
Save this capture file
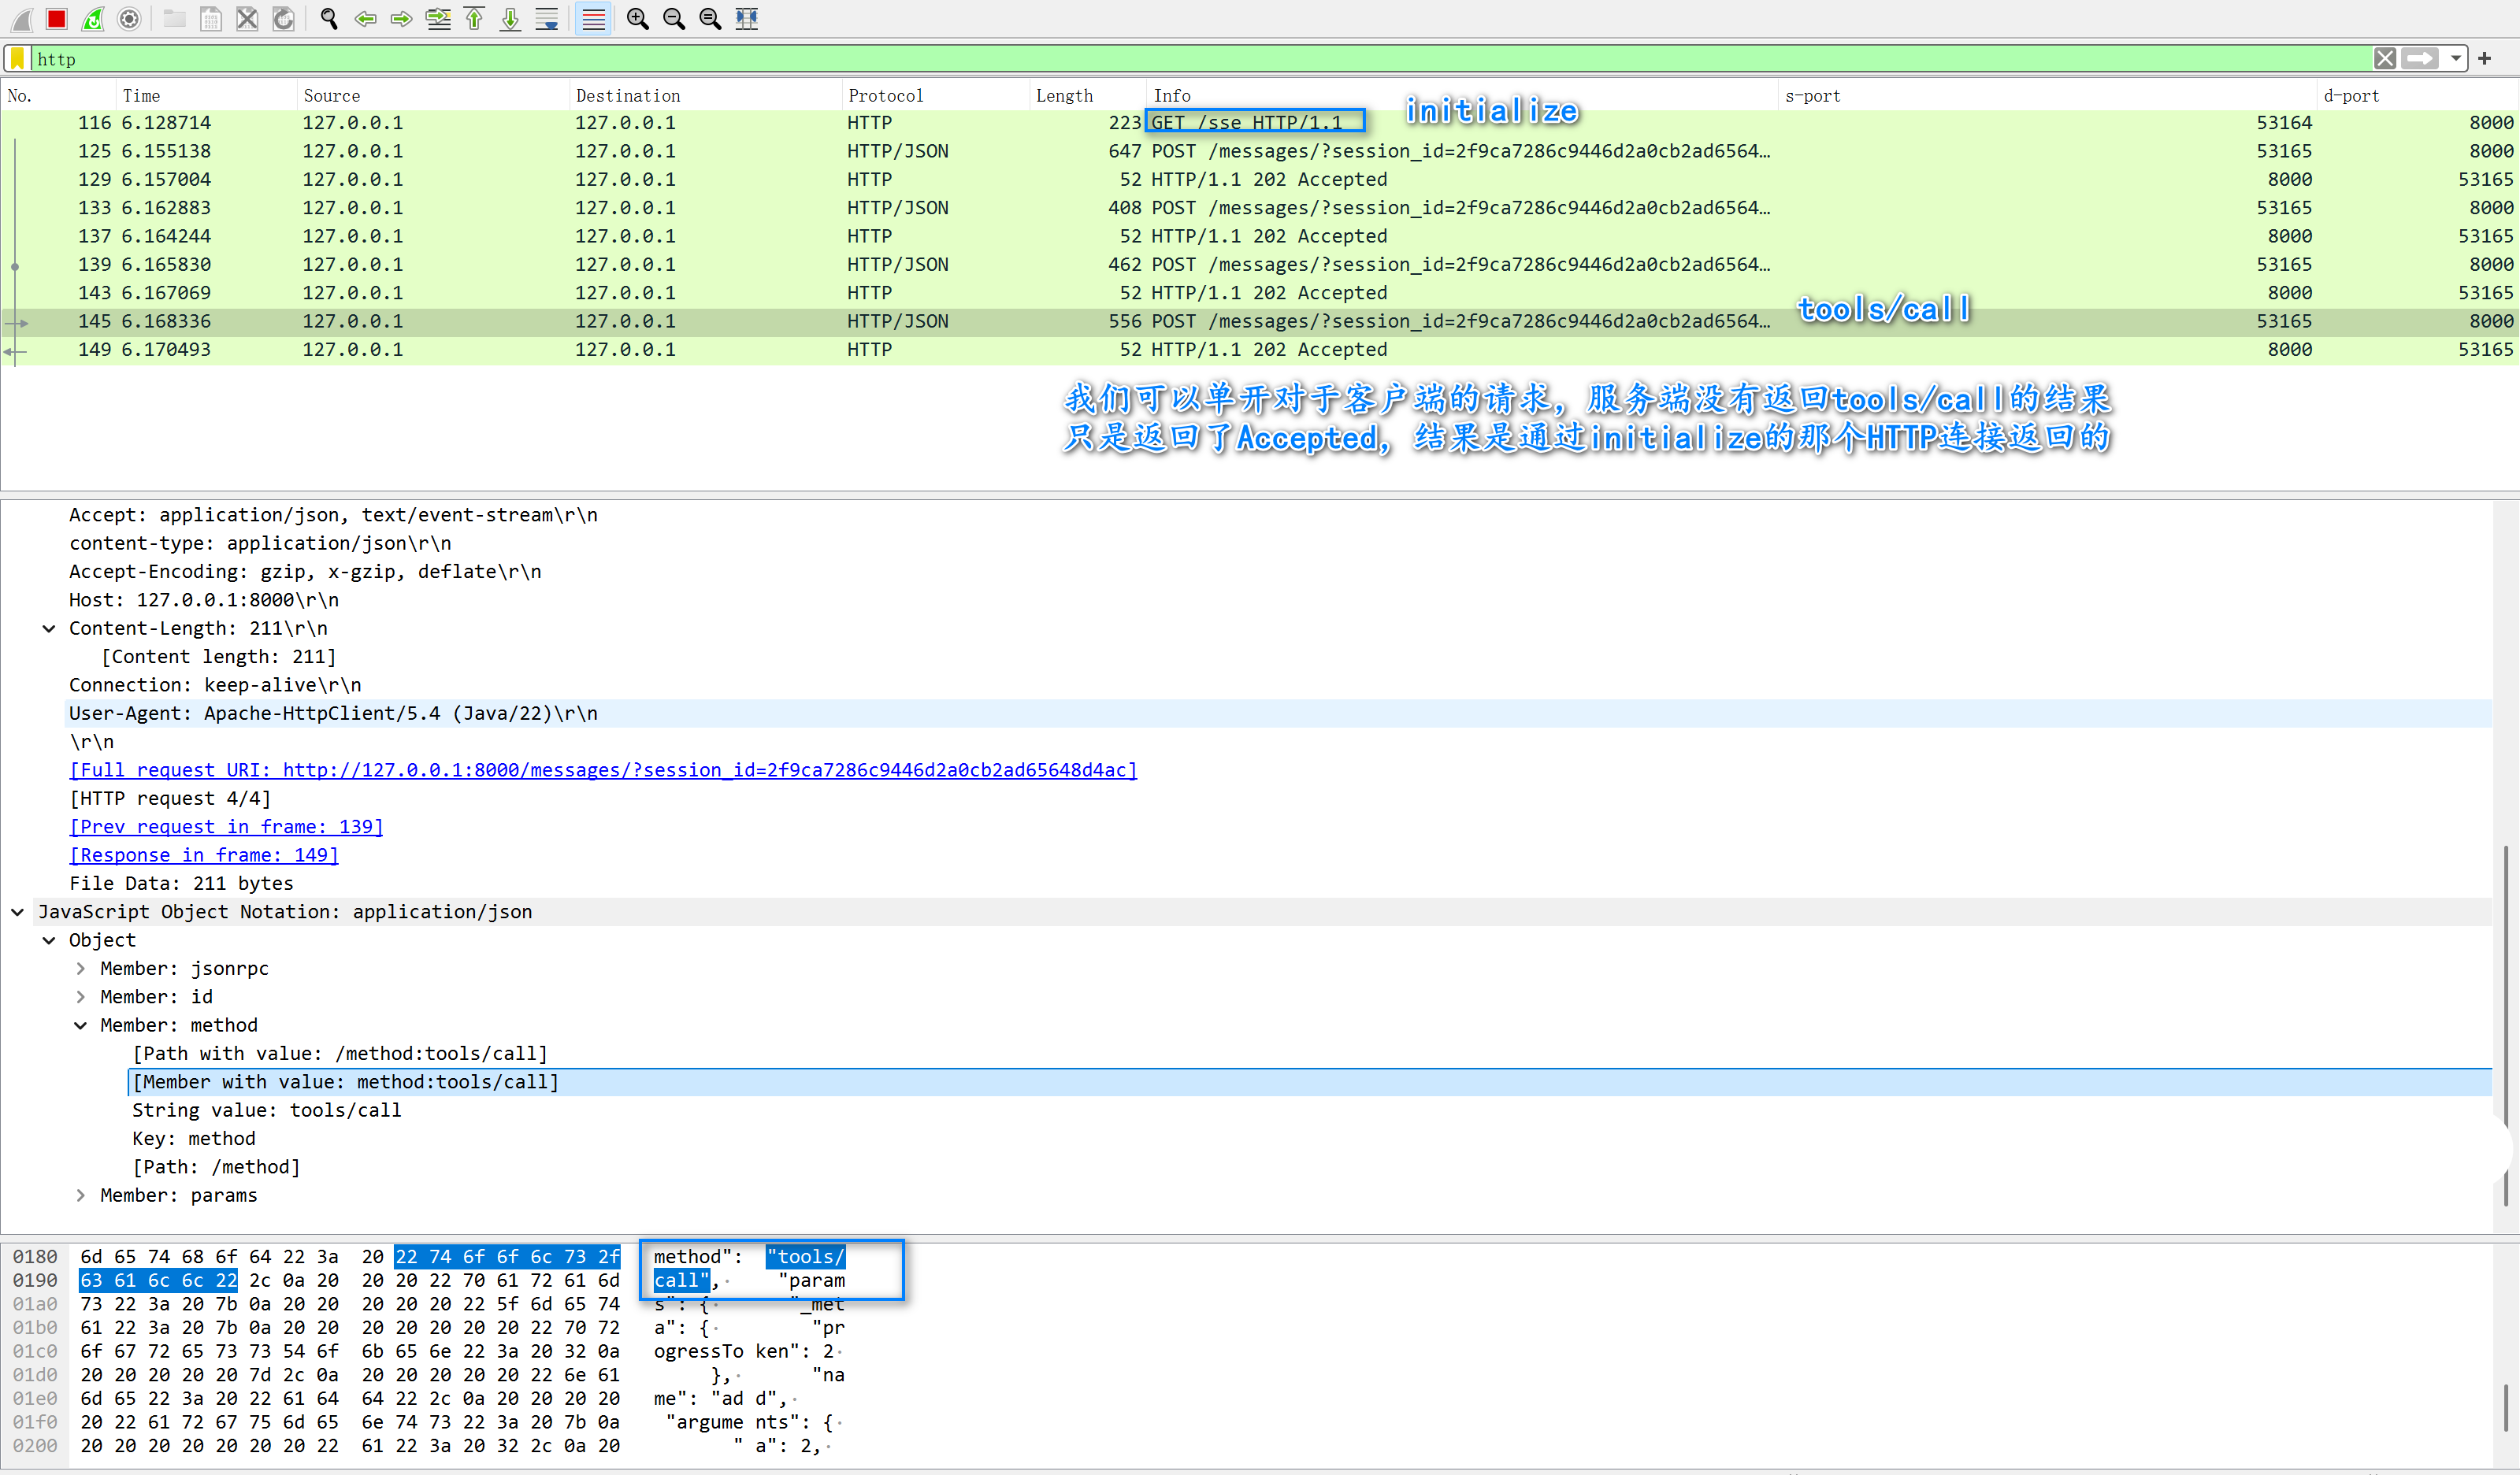[x=211, y=19]
